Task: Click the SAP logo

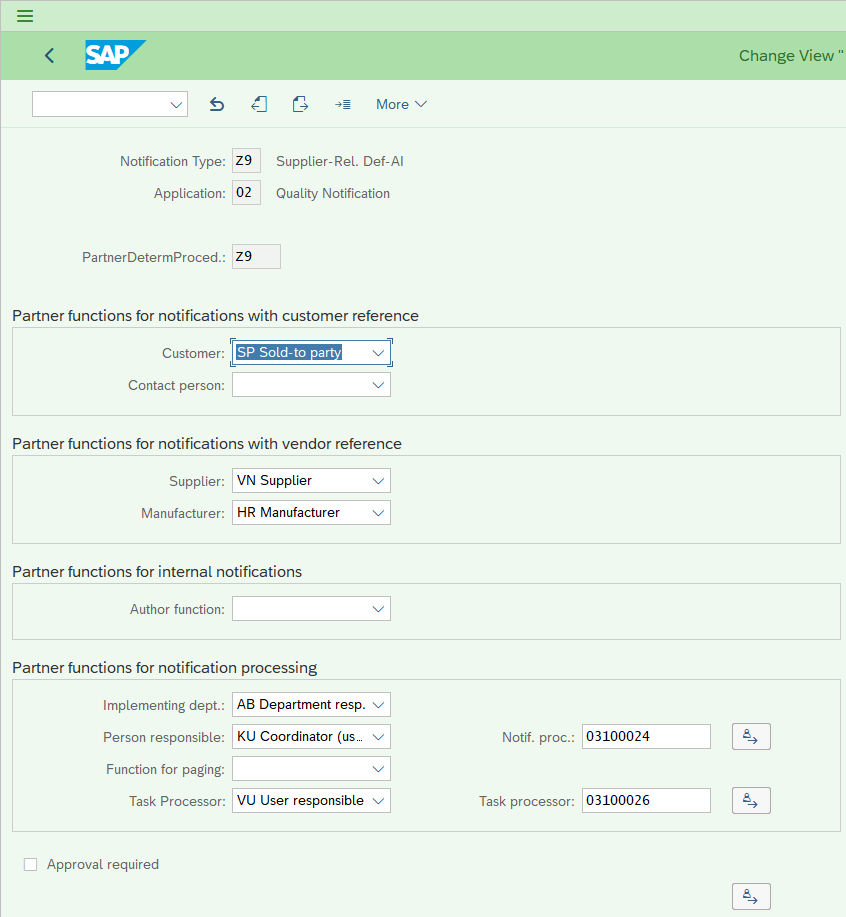Action: pos(115,55)
